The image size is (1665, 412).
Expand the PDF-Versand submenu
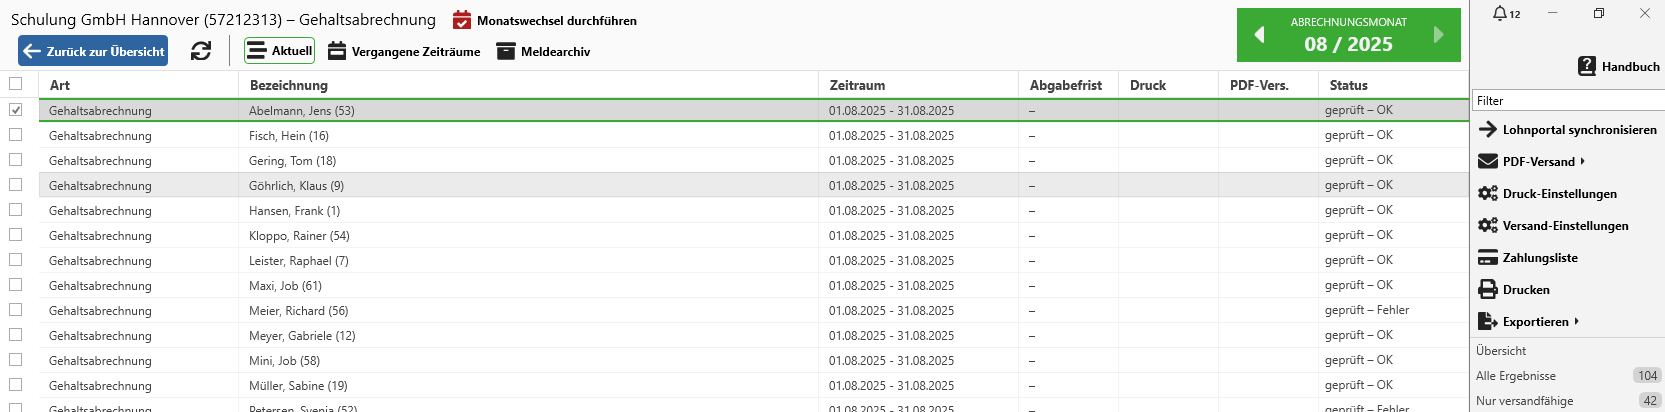1582,161
